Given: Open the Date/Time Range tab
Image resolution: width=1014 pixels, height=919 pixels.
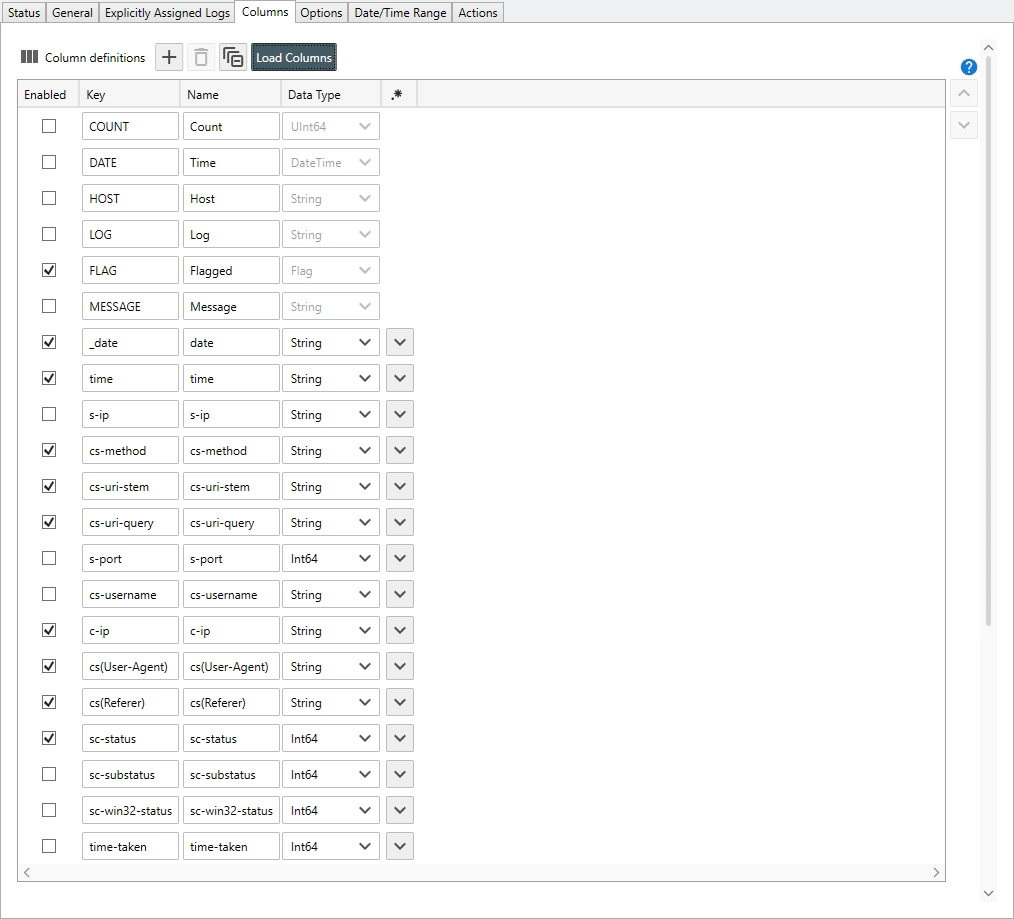Looking at the screenshot, I should (400, 13).
